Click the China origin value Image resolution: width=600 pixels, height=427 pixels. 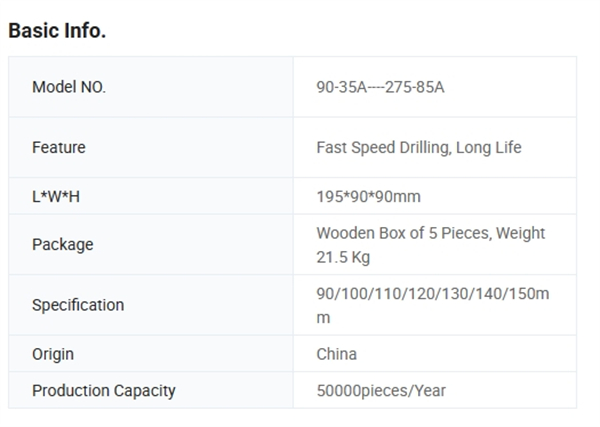(x=336, y=354)
